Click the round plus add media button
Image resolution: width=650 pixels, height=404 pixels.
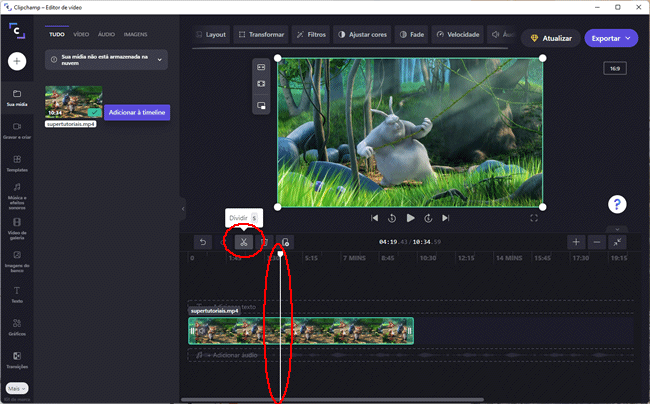pos(17,61)
